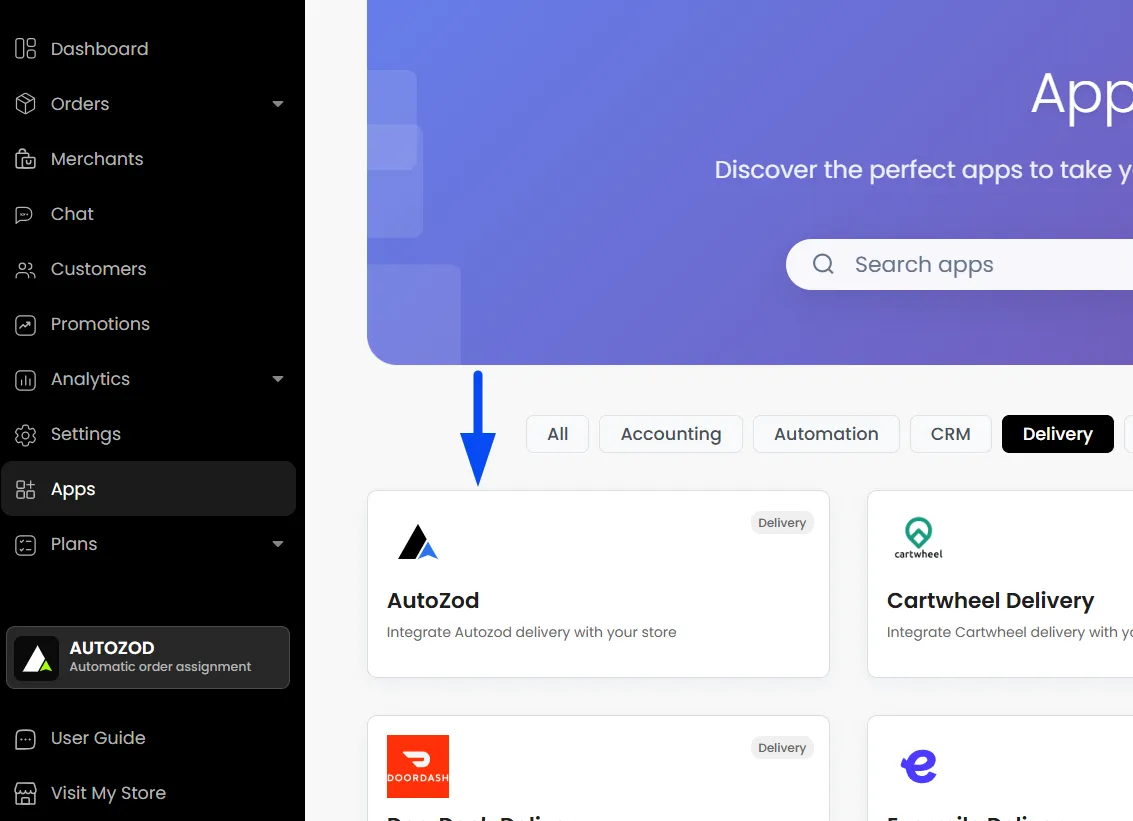Select the Delivery category filter
The width and height of the screenshot is (1133, 821).
[x=1057, y=434]
